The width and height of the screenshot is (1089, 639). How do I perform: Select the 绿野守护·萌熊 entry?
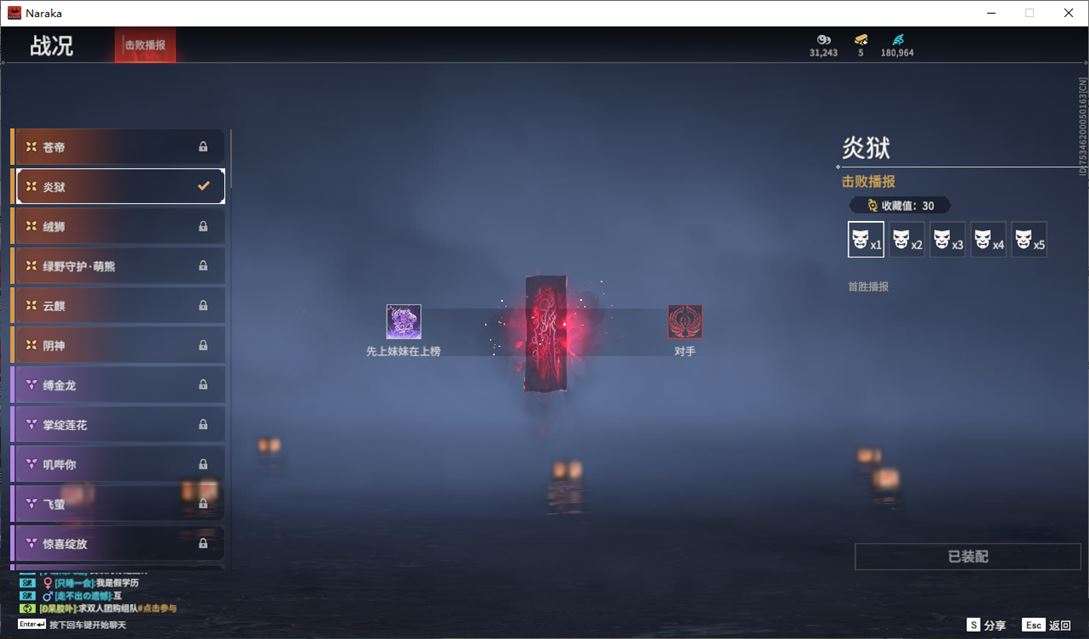tap(118, 265)
